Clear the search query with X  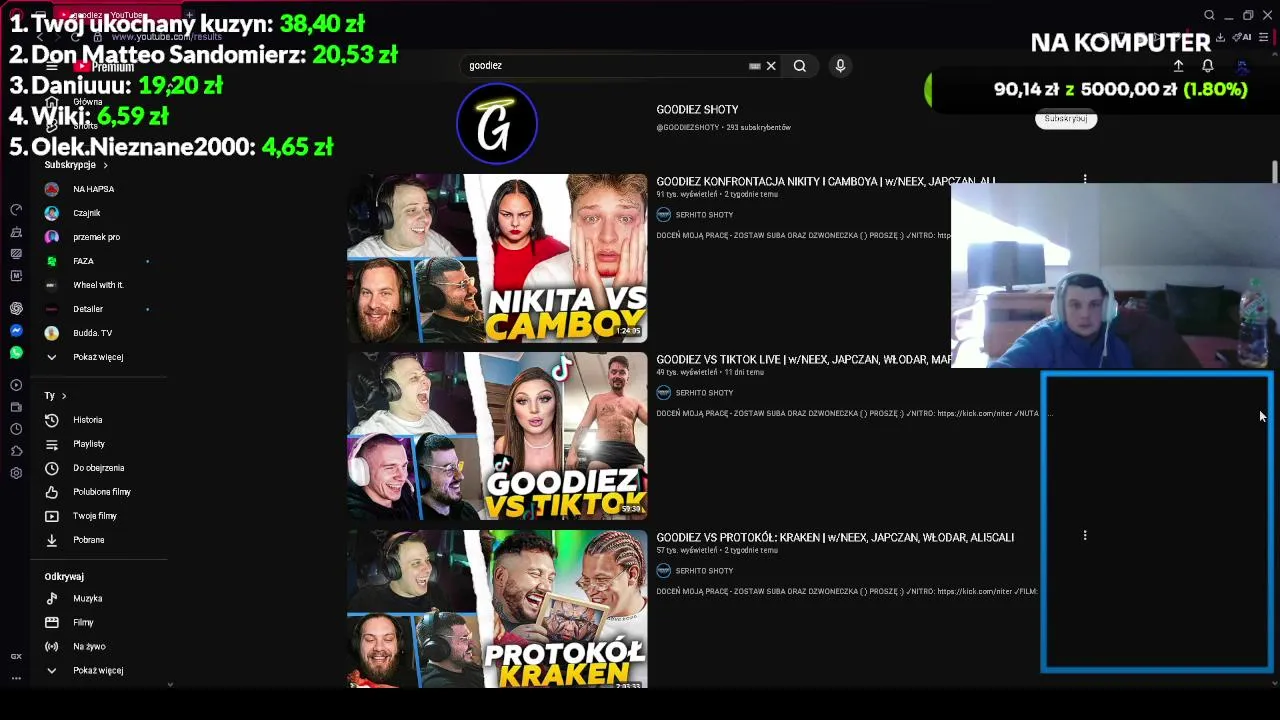(x=771, y=66)
